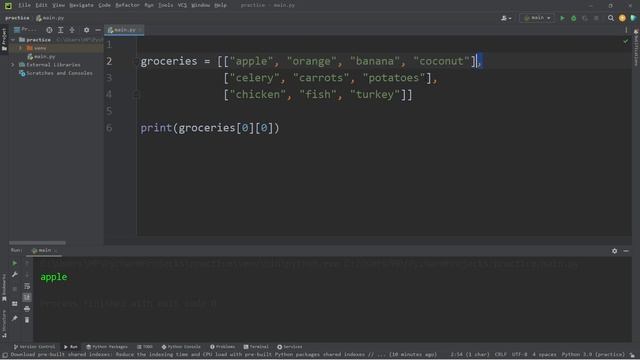Start debugging with the bug icon
Viewport: 640px width, 360px height.
(573, 18)
